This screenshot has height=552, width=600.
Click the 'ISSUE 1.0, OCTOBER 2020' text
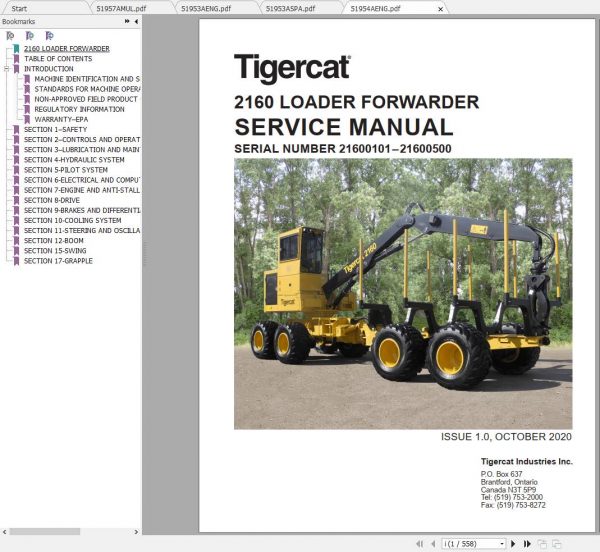coord(506,437)
